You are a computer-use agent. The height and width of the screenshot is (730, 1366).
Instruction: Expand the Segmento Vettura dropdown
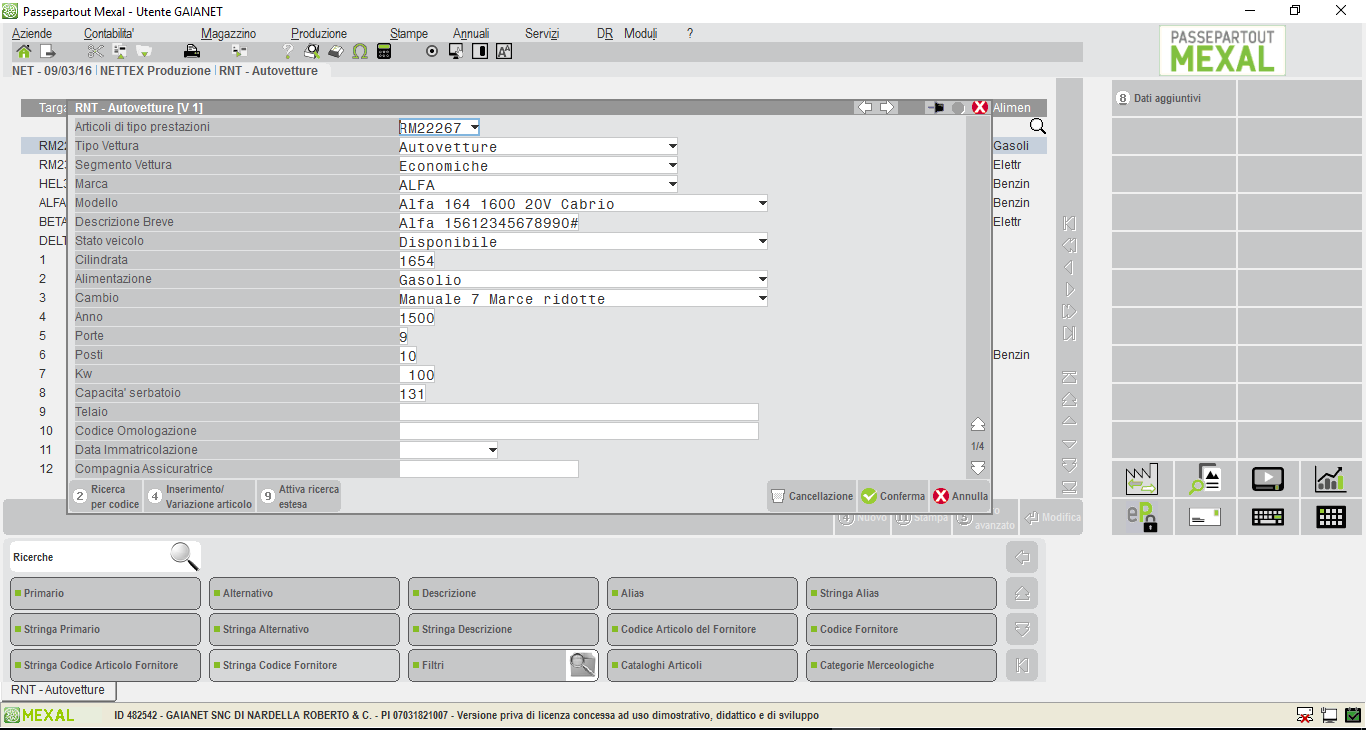point(673,166)
